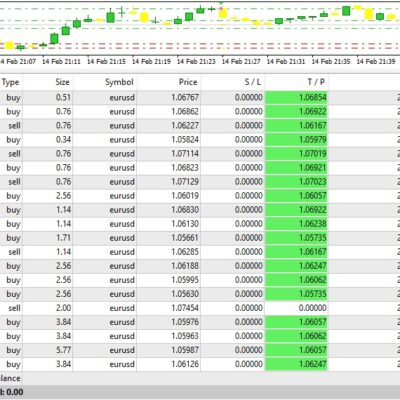
Task: Click the 14 Feb 21:23 time label
Action: pyautogui.click(x=196, y=62)
